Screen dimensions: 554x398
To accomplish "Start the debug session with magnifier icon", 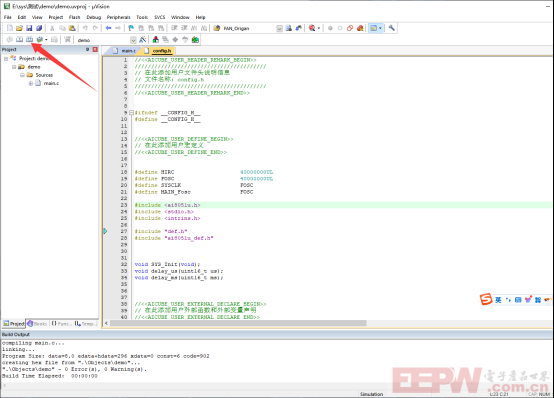I will point(312,28).
